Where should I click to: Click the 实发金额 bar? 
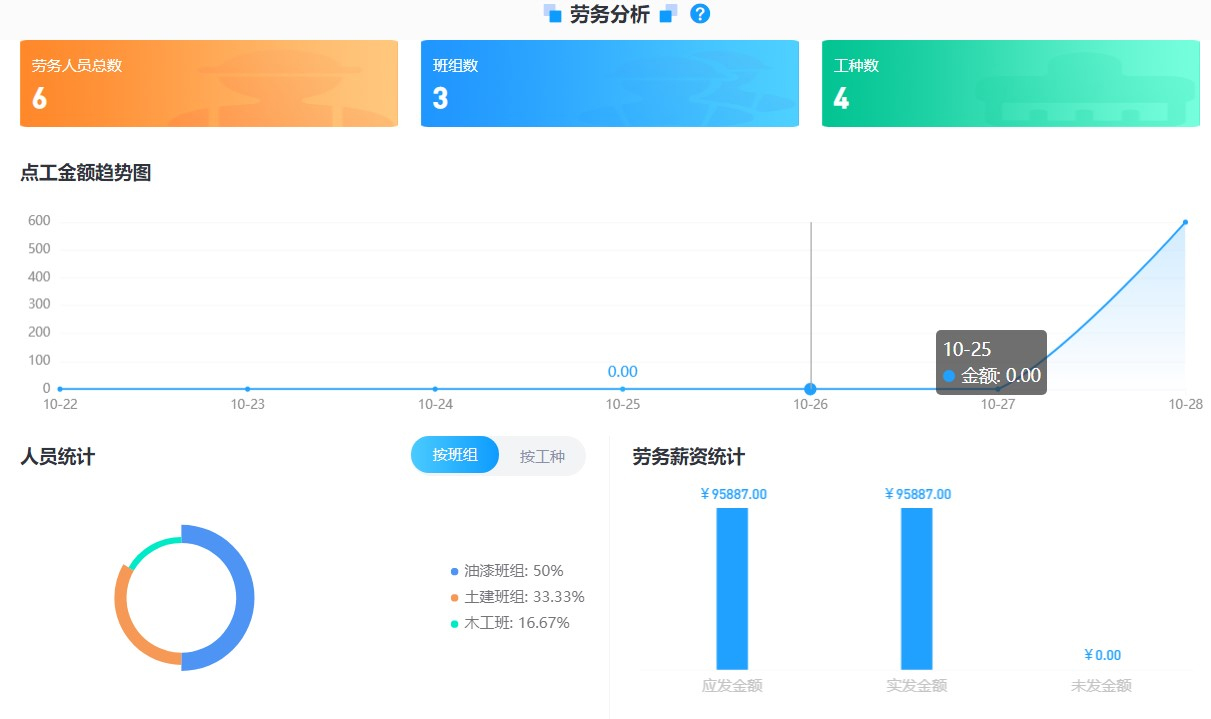coord(916,588)
